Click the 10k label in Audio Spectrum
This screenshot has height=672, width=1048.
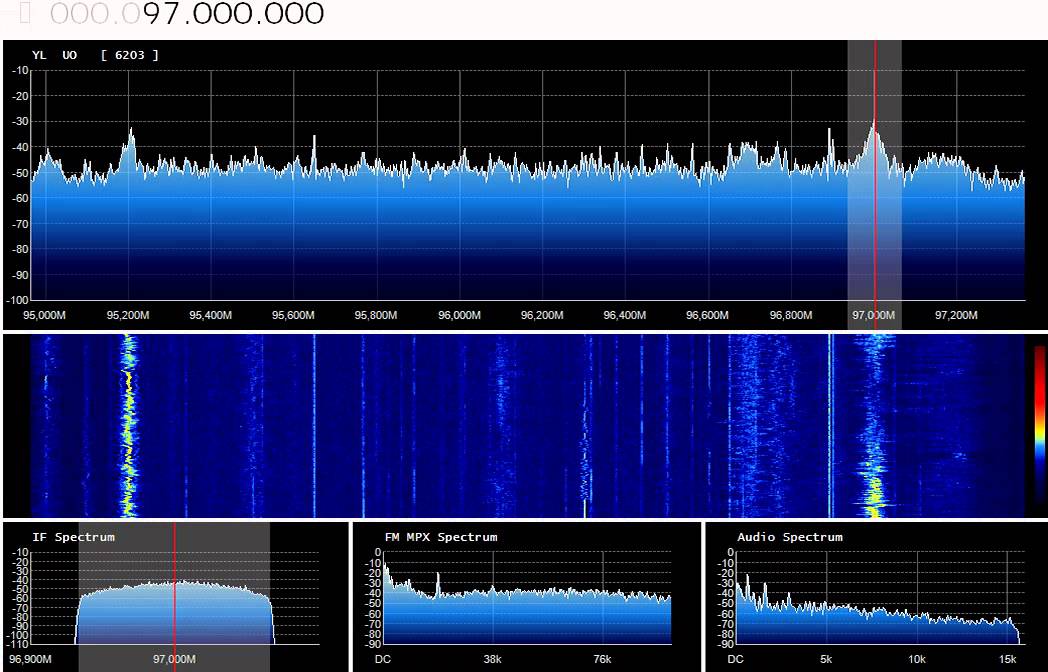(917, 659)
